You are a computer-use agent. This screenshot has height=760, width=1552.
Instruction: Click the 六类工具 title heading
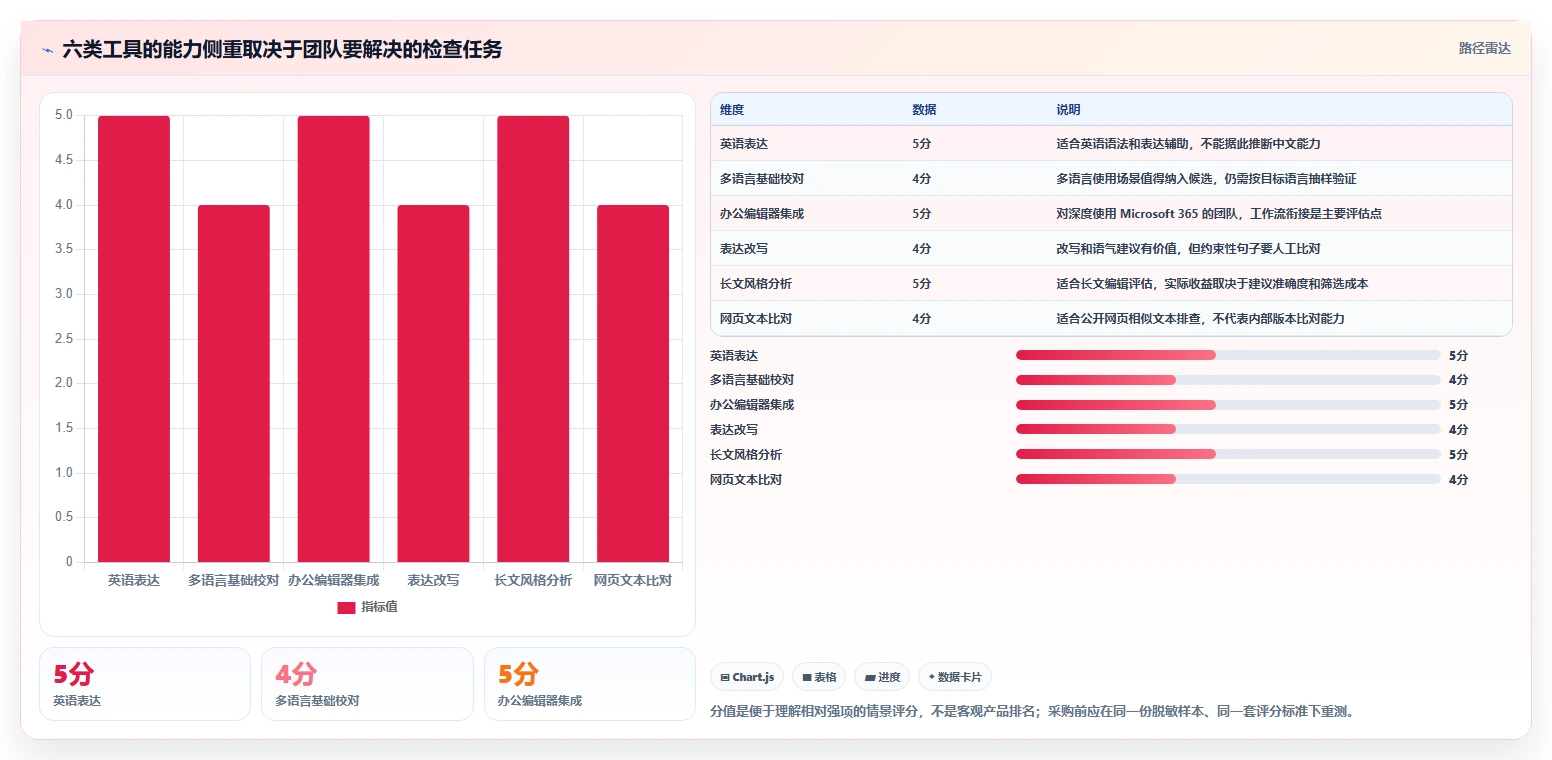[x=282, y=49]
